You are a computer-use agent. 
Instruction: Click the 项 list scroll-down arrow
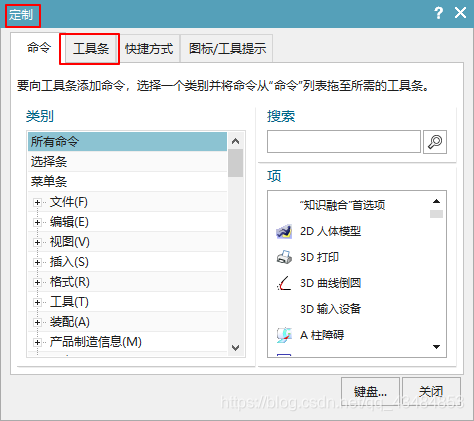436,347
